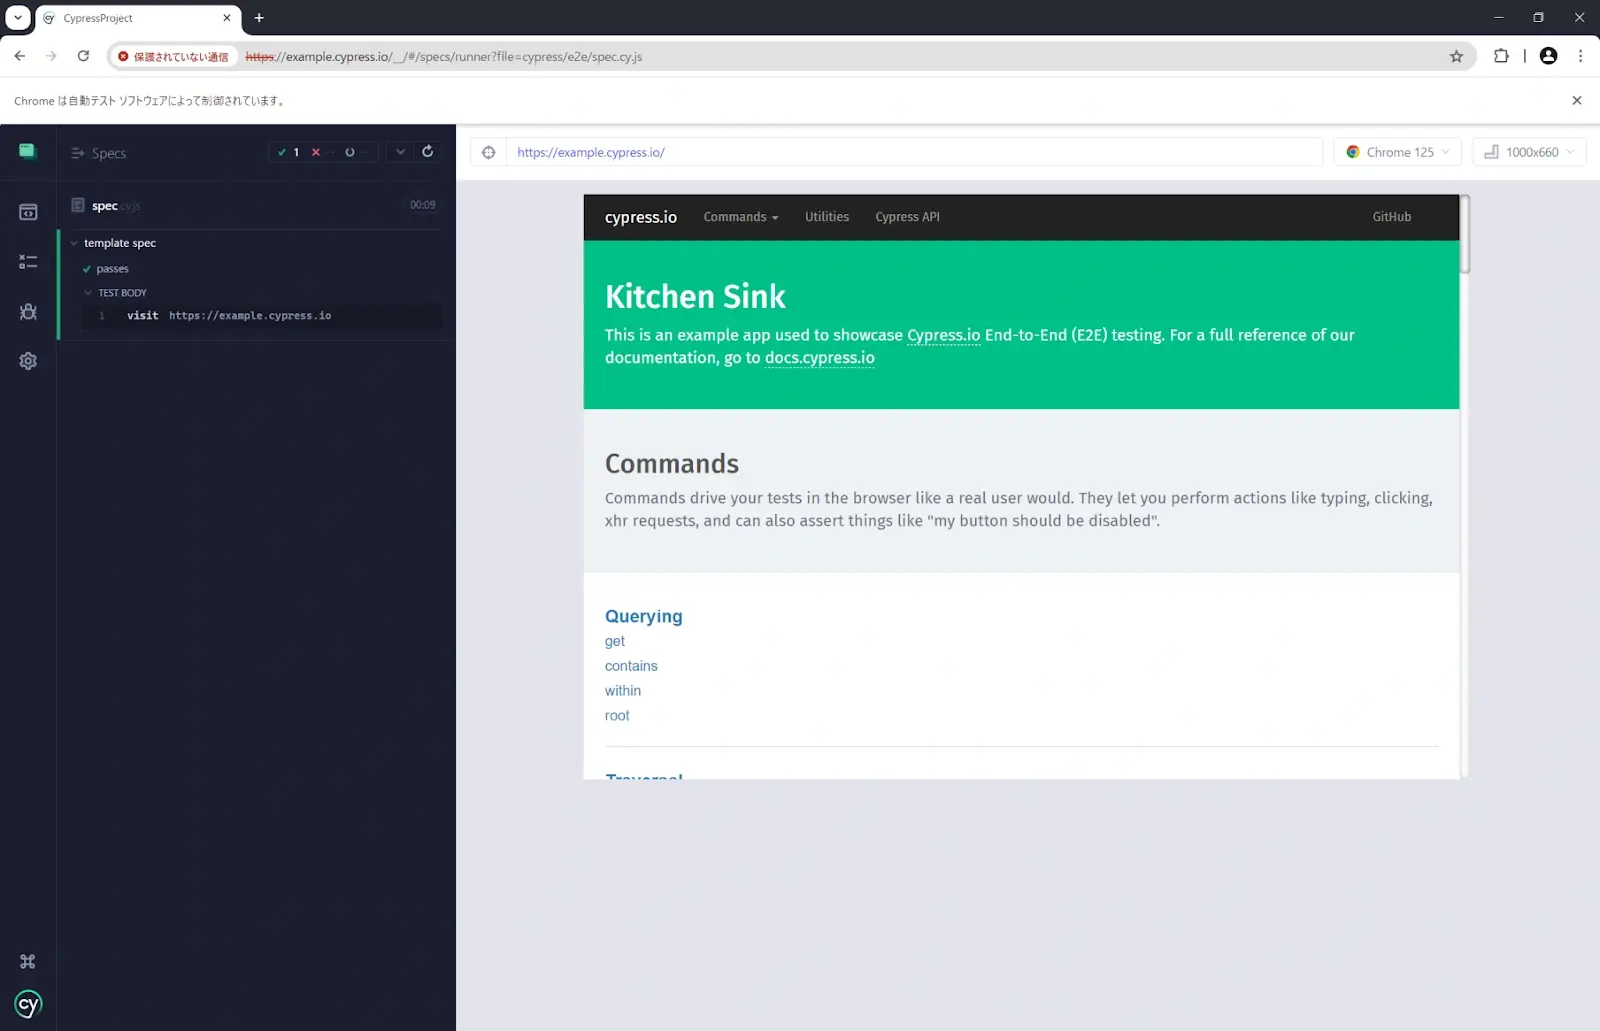Close the CypressProject tab

point(227,18)
